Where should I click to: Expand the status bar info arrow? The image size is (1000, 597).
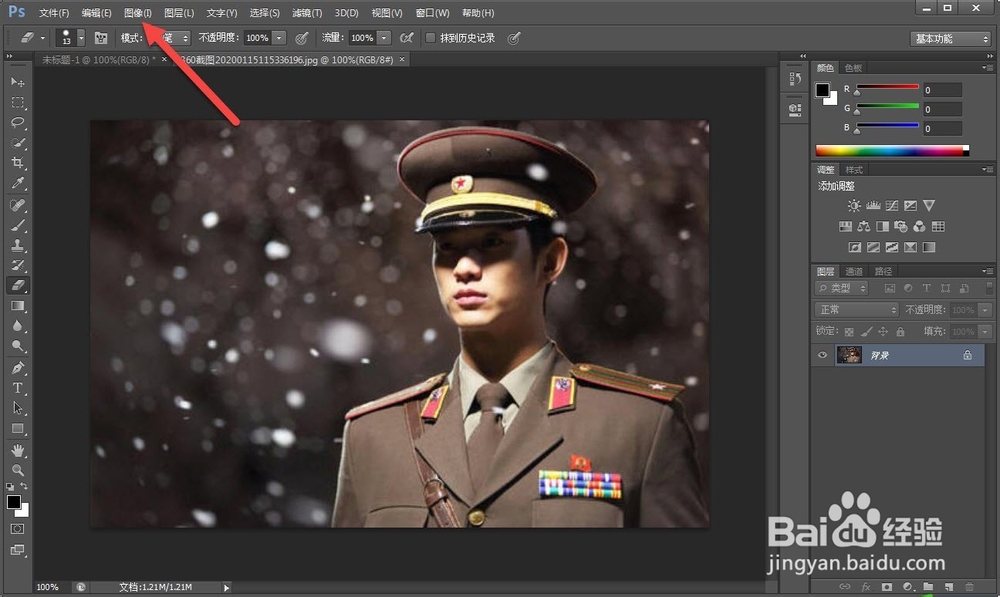tap(226, 587)
